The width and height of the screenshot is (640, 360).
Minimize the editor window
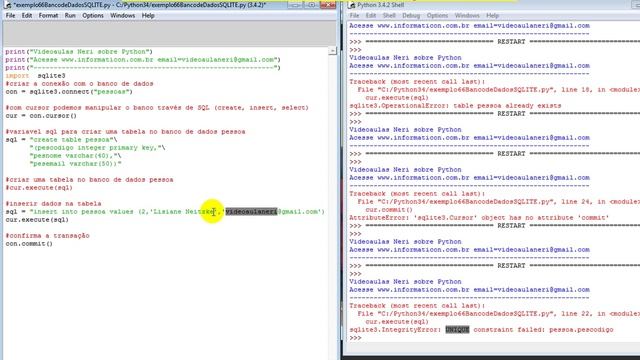click(296, 5)
